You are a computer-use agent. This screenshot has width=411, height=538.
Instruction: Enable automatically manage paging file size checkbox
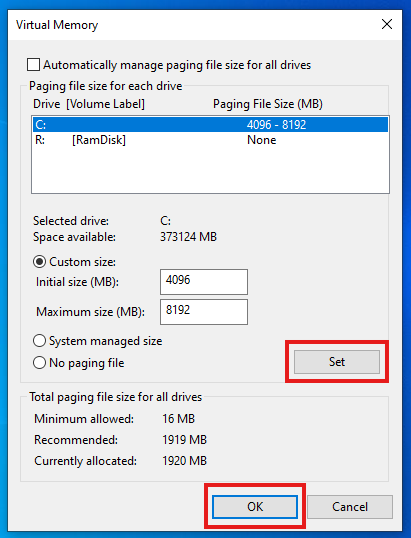pos(33,65)
